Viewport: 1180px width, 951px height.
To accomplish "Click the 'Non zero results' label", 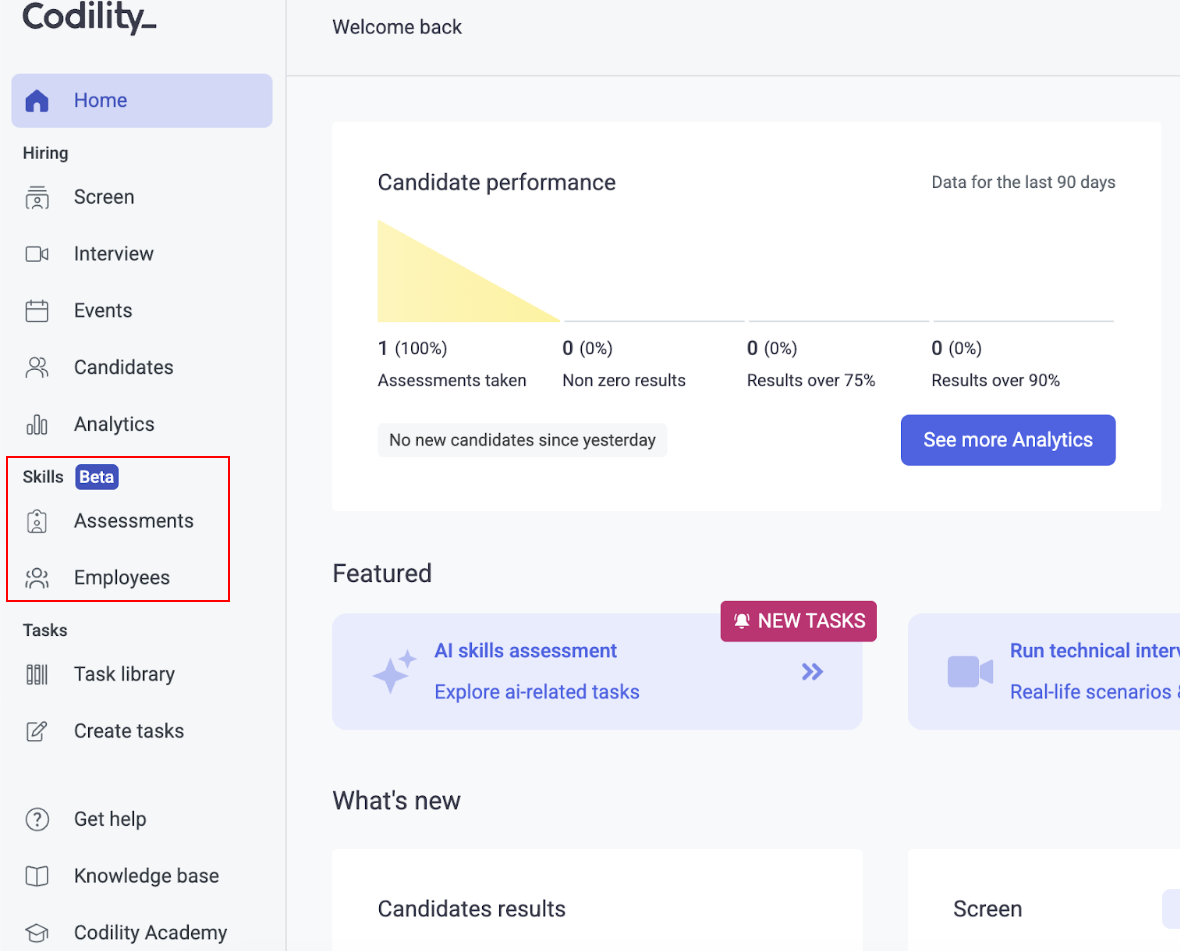I will [x=624, y=381].
